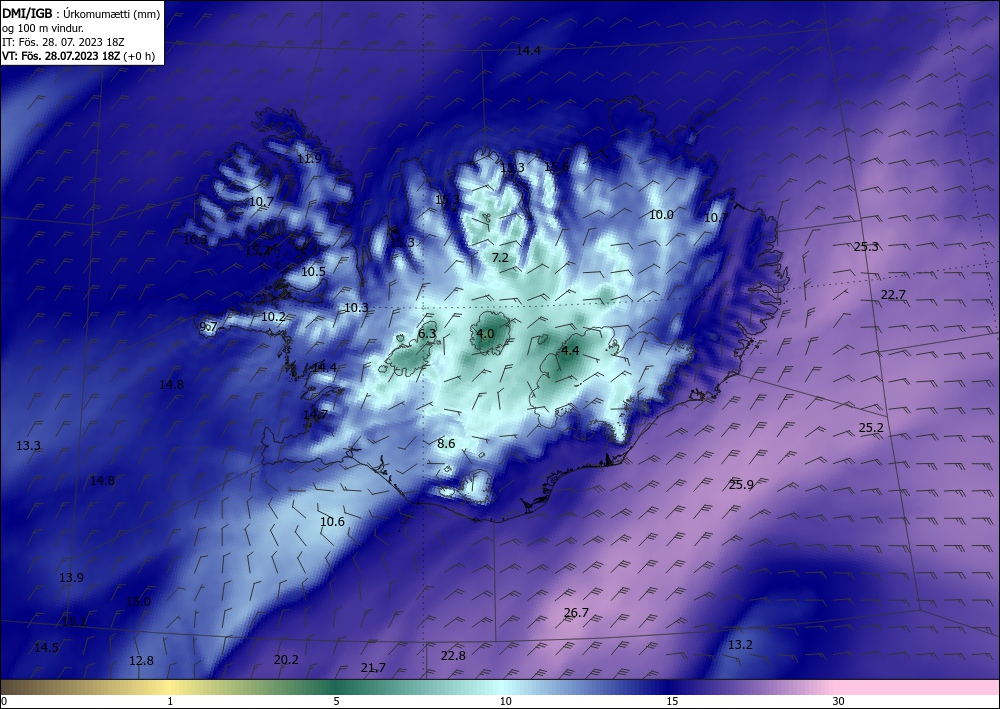The width and height of the screenshot is (1000, 709).
Task: Click the 12.8 value label
Action: 141,661
